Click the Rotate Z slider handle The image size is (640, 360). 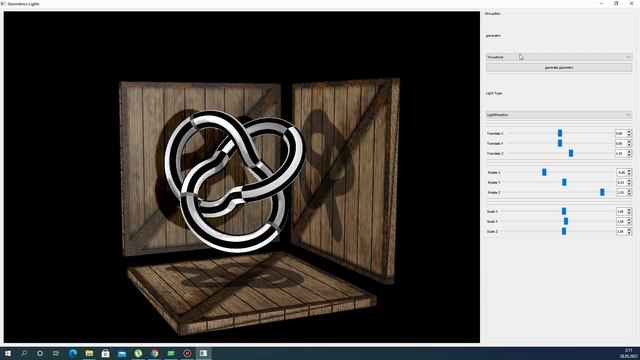602,192
